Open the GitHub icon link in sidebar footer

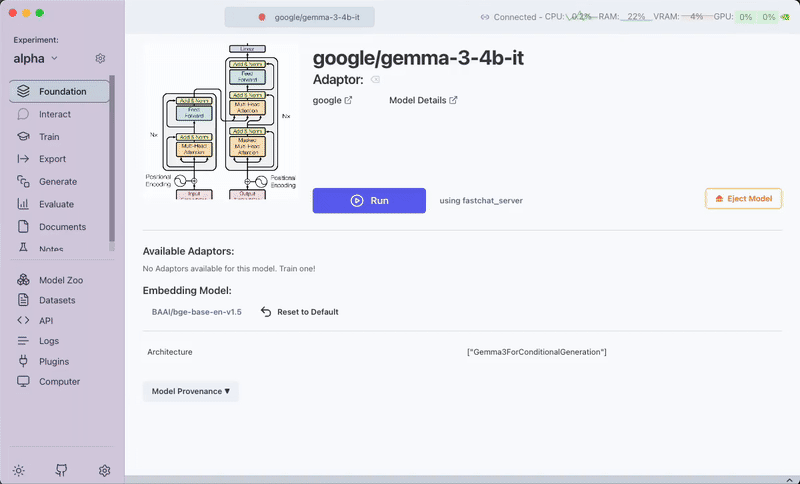61,470
